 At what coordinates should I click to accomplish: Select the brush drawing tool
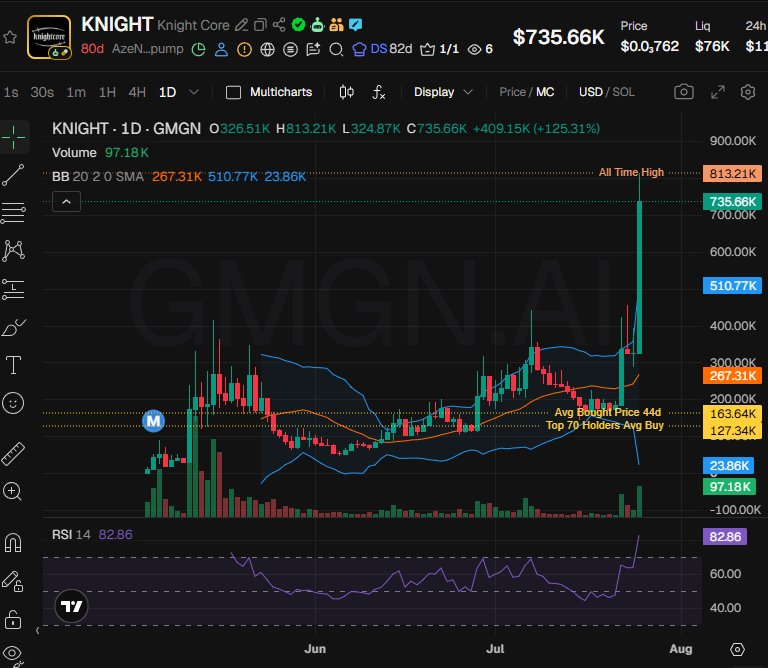click(x=14, y=327)
